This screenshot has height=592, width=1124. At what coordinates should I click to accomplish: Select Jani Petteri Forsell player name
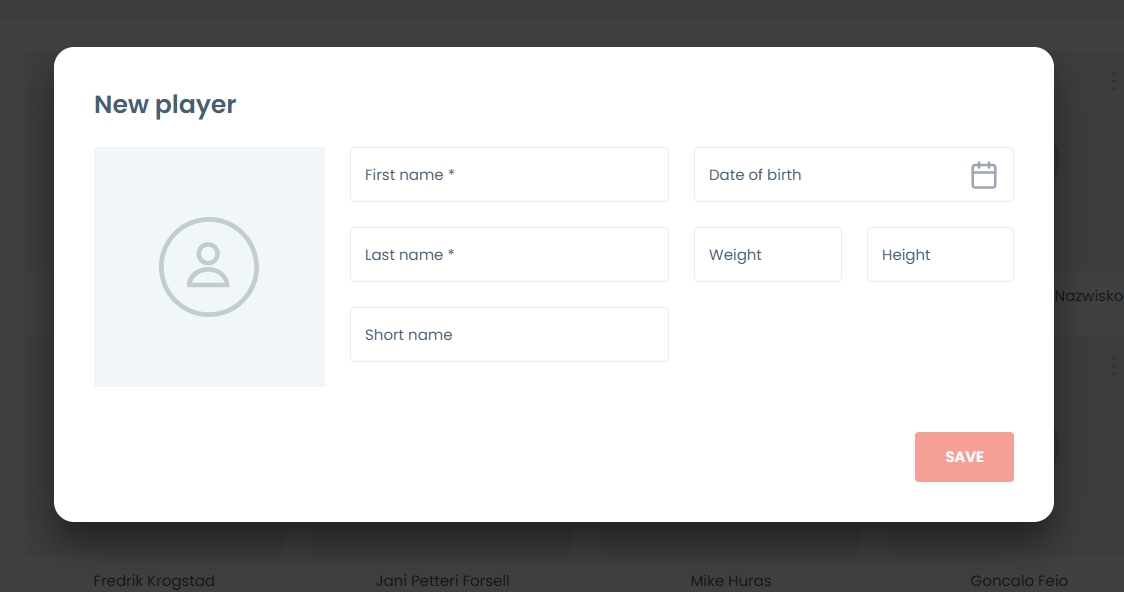[x=442, y=581]
